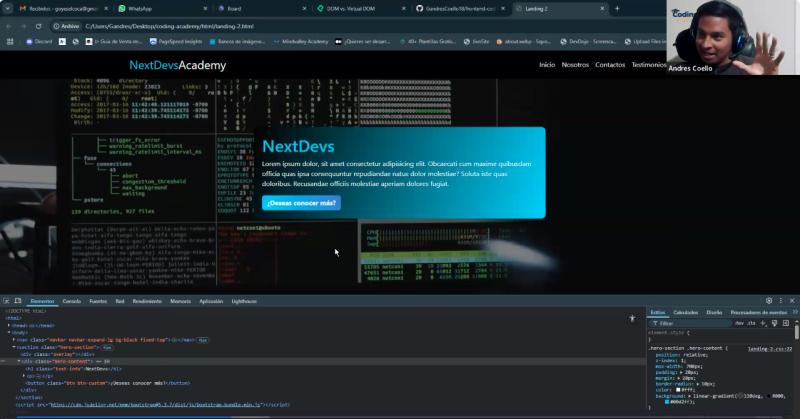Switch to Procesadores de eventos tab

tap(759, 312)
